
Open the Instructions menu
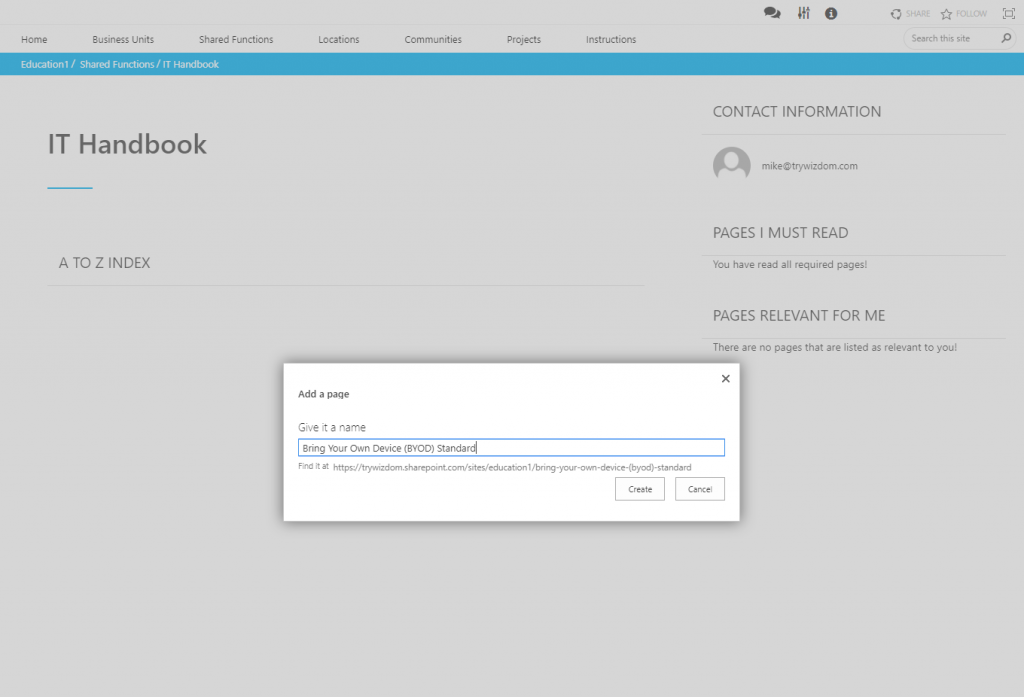pyautogui.click(x=611, y=39)
